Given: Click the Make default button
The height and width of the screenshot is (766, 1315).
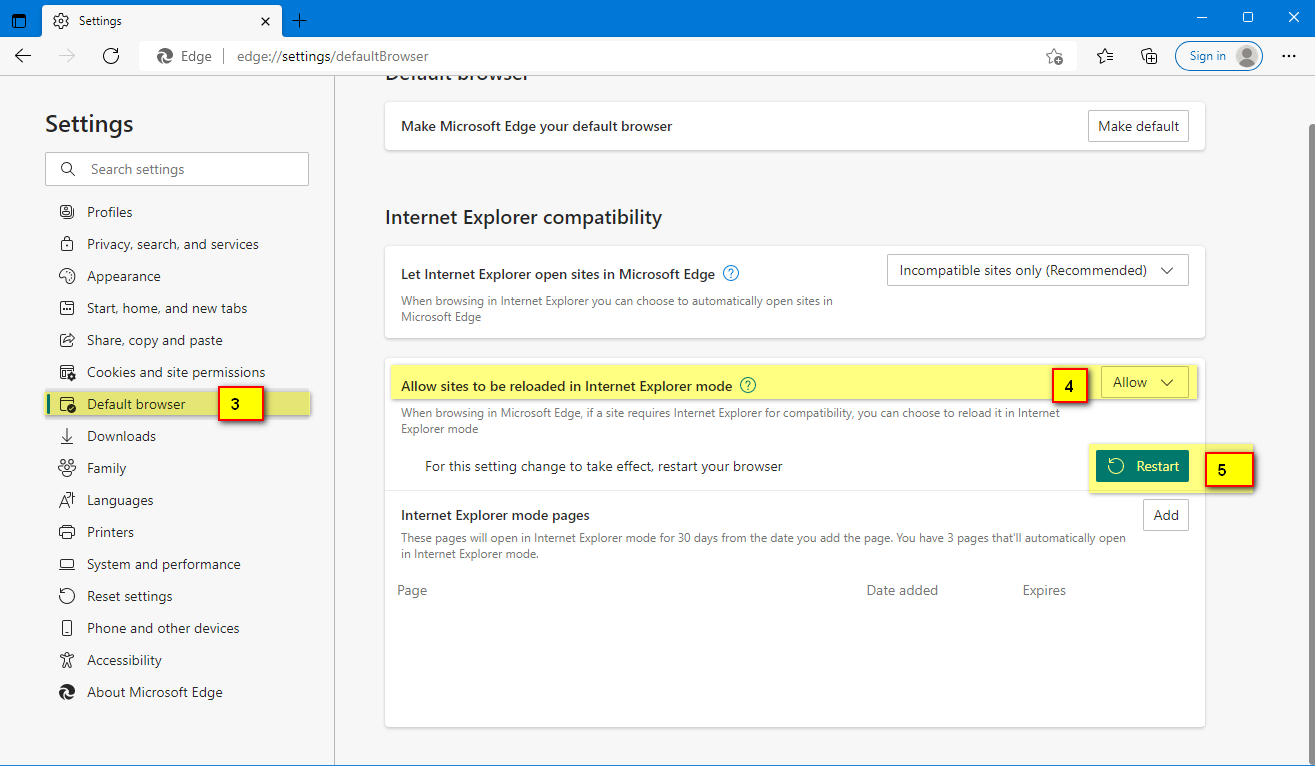Looking at the screenshot, I should click(1138, 126).
